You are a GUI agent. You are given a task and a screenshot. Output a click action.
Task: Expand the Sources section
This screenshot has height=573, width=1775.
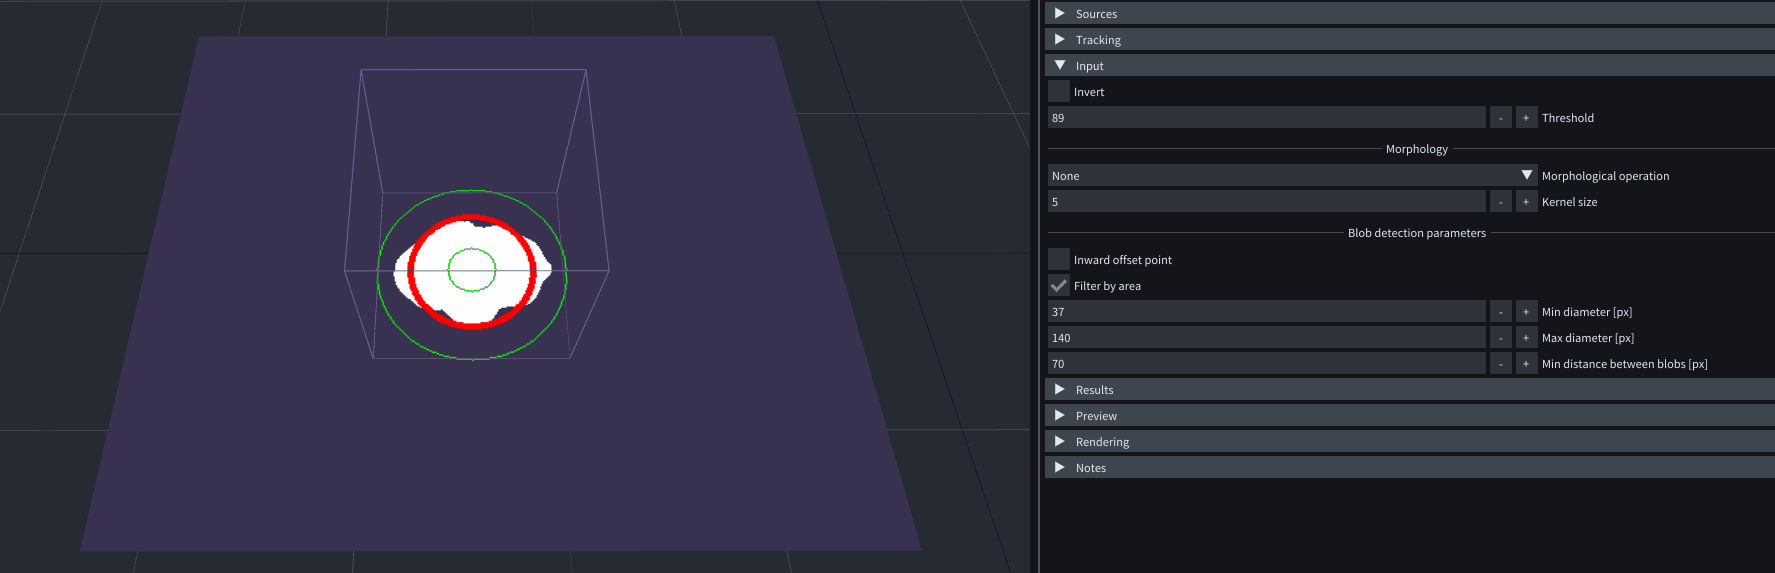[x=1409, y=13]
